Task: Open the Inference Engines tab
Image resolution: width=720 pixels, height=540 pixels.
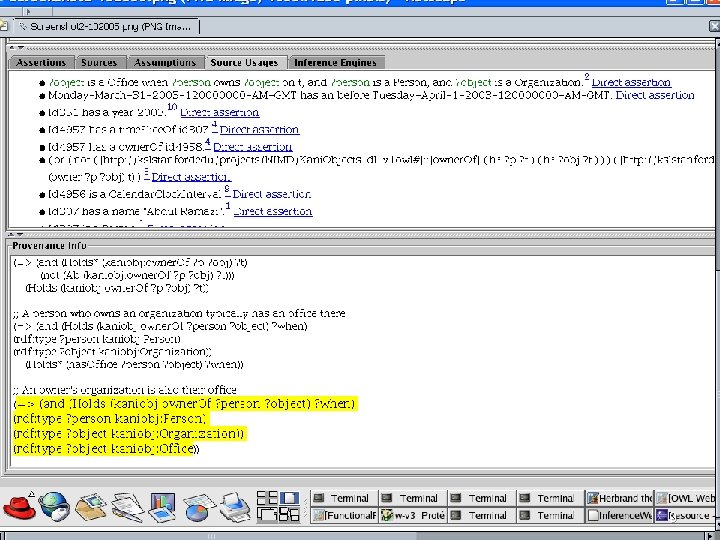Action: [x=335, y=62]
